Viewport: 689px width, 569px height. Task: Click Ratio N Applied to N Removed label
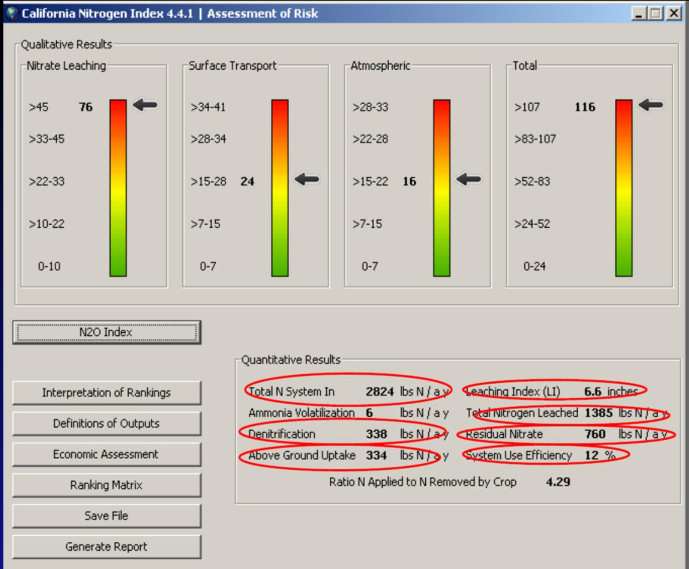423,482
